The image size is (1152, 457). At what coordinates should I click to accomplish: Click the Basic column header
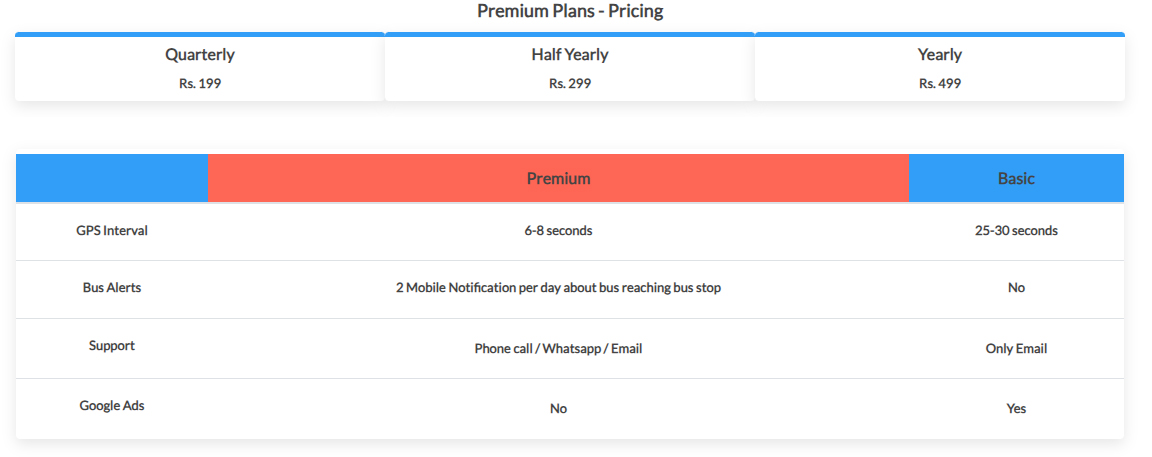1016,178
